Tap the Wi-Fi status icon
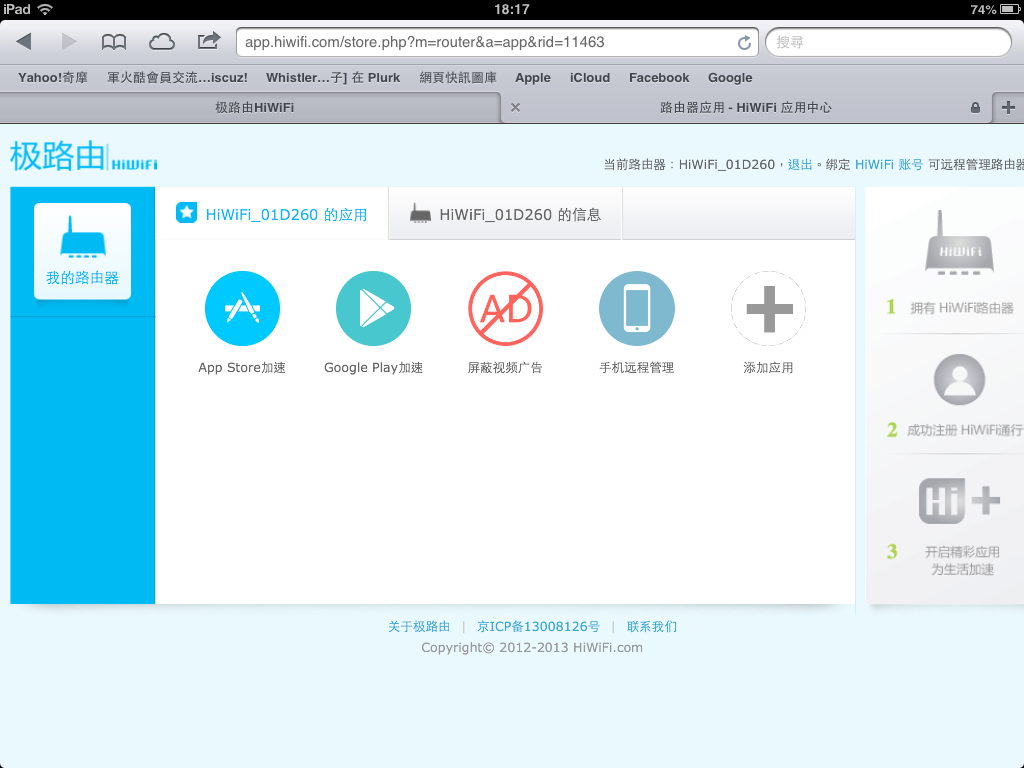The image size is (1024, 768). pyautogui.click(x=45, y=9)
